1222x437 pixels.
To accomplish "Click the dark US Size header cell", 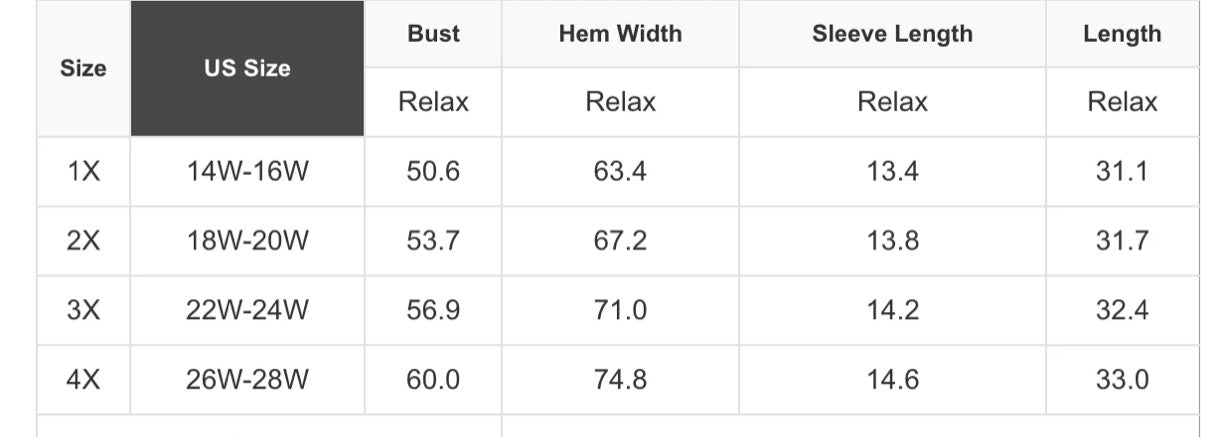I will click(x=247, y=69).
